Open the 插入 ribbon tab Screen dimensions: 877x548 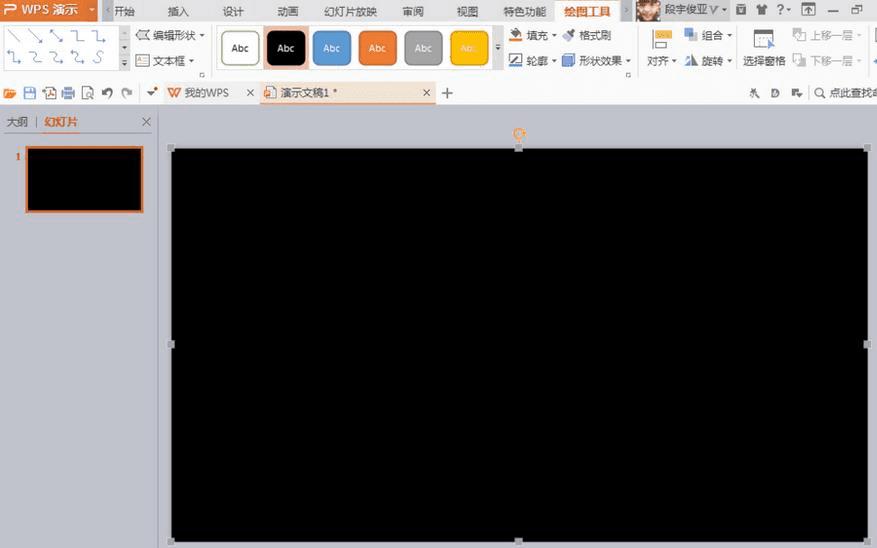178,11
